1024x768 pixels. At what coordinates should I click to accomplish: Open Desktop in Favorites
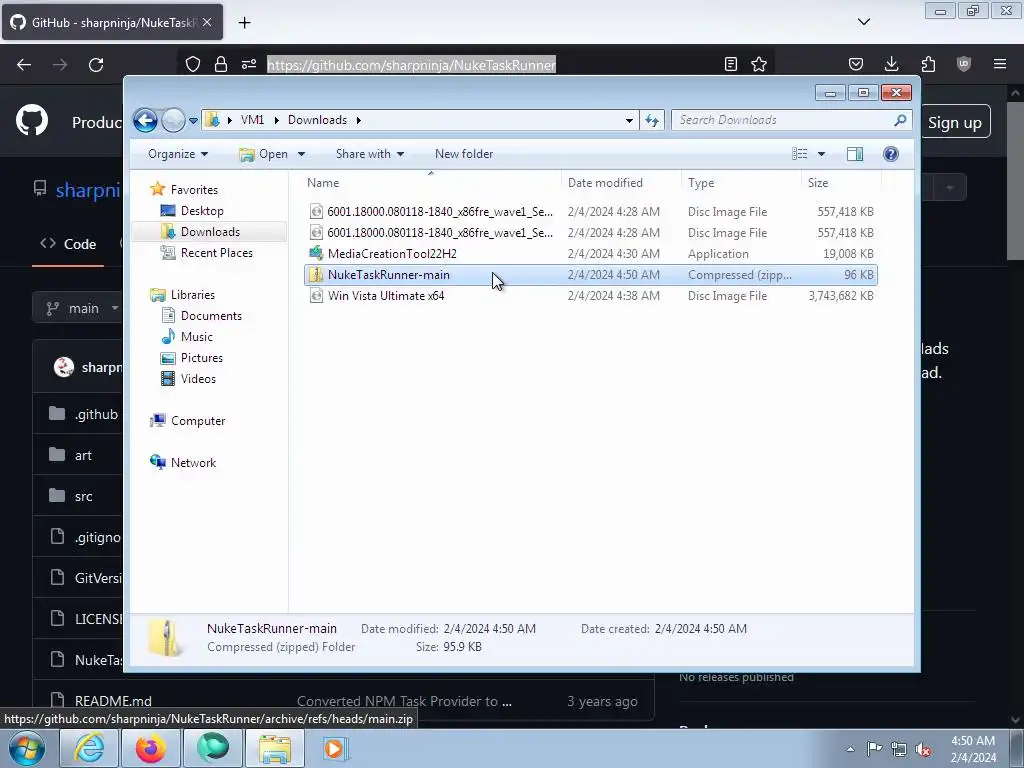click(202, 211)
